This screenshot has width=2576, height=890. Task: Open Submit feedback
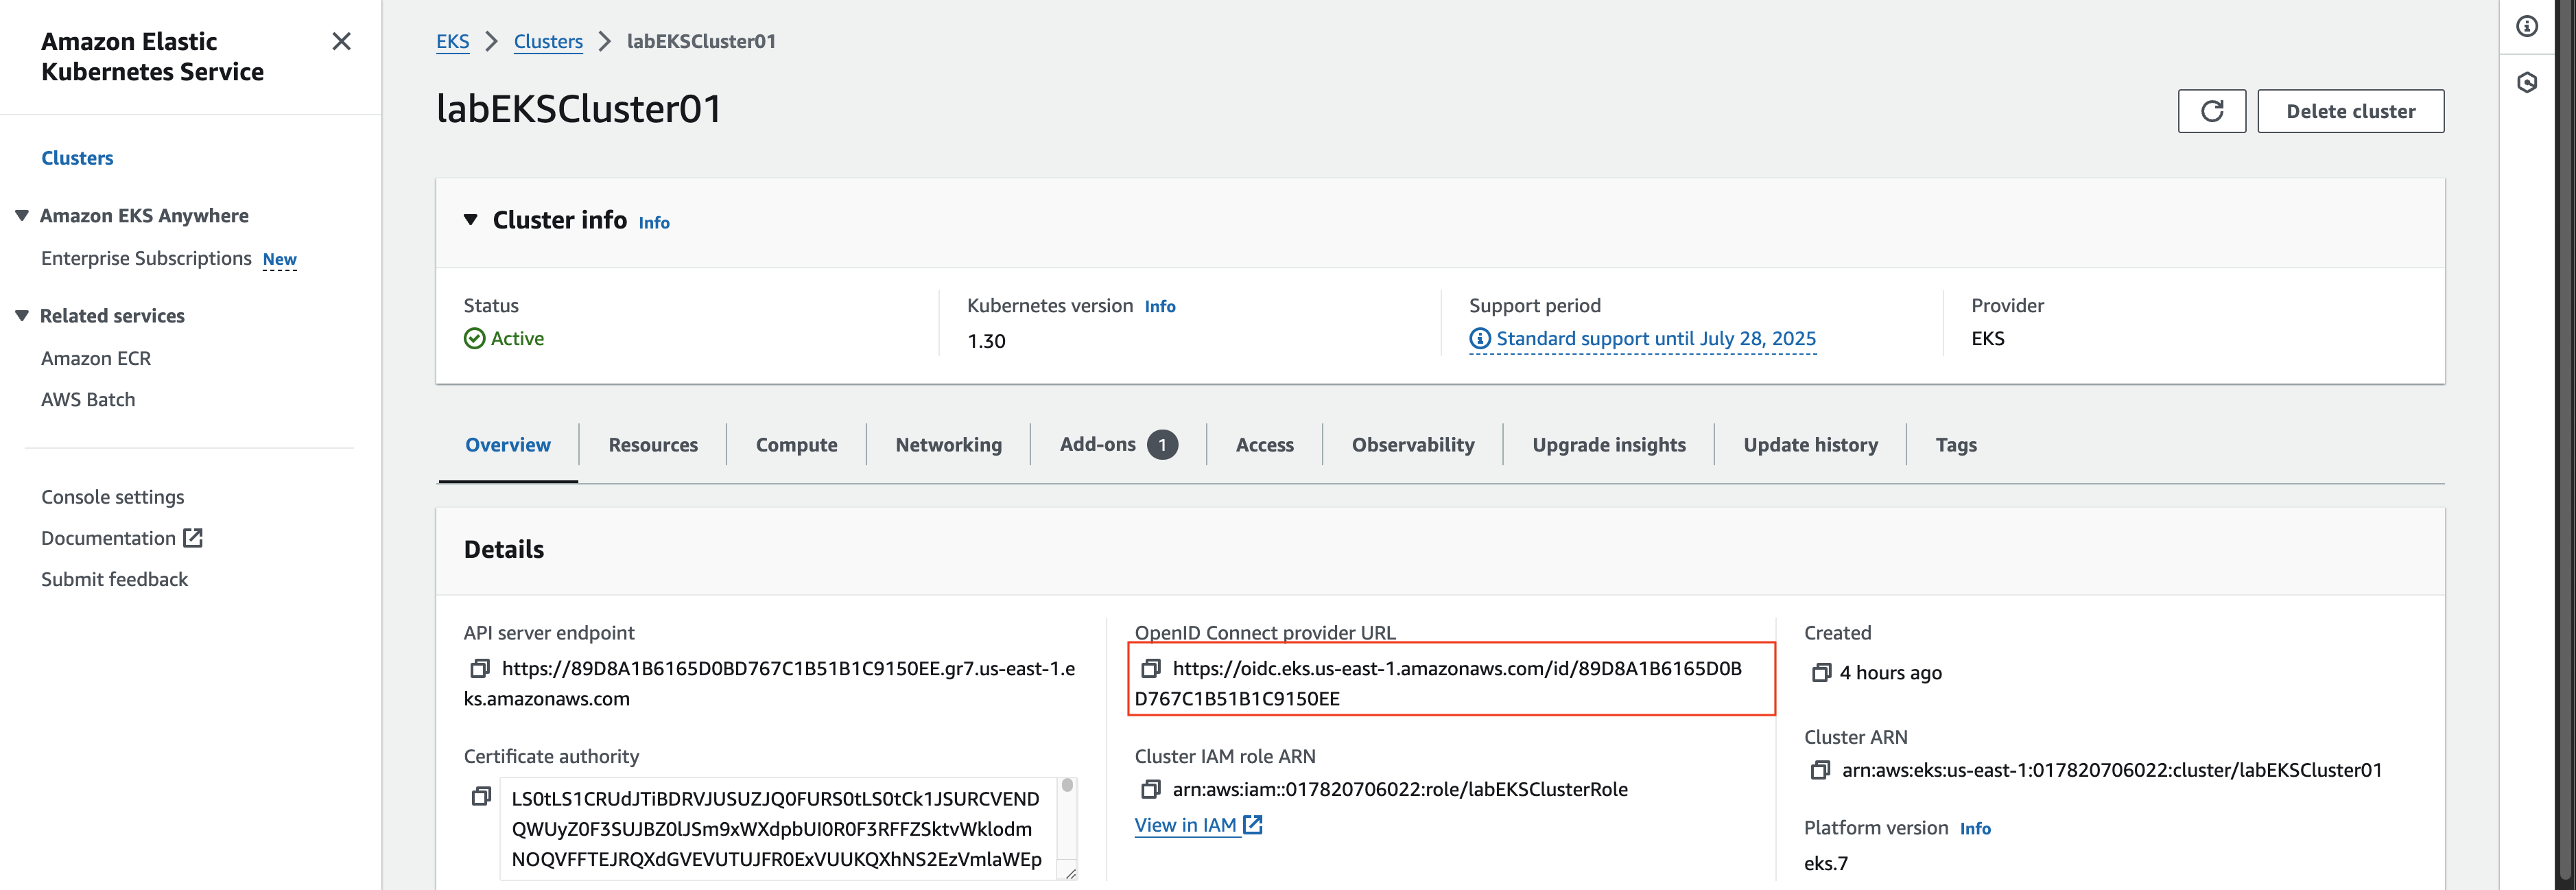tap(114, 579)
